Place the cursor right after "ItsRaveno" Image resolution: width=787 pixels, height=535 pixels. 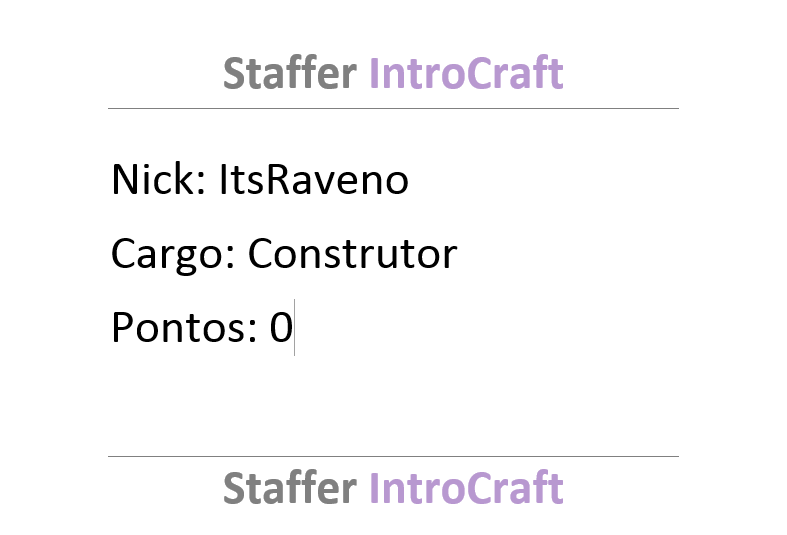pyautogui.click(x=411, y=180)
